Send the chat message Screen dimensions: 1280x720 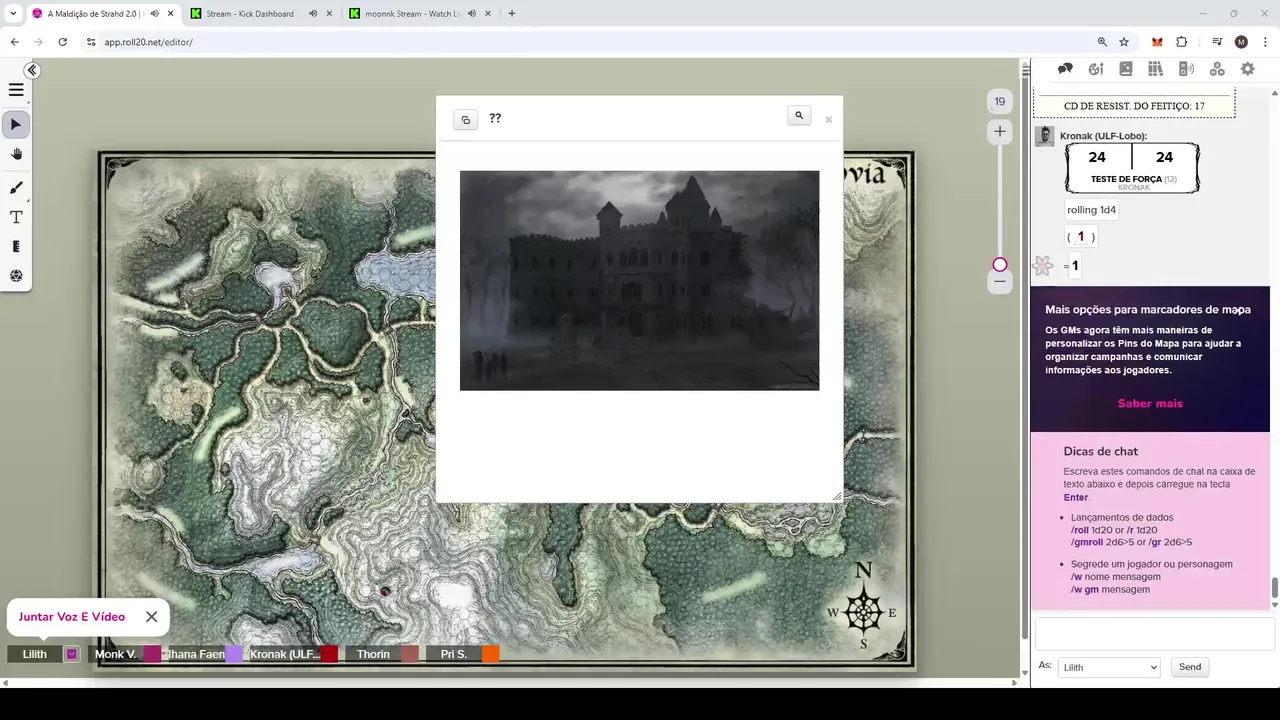click(x=1190, y=667)
